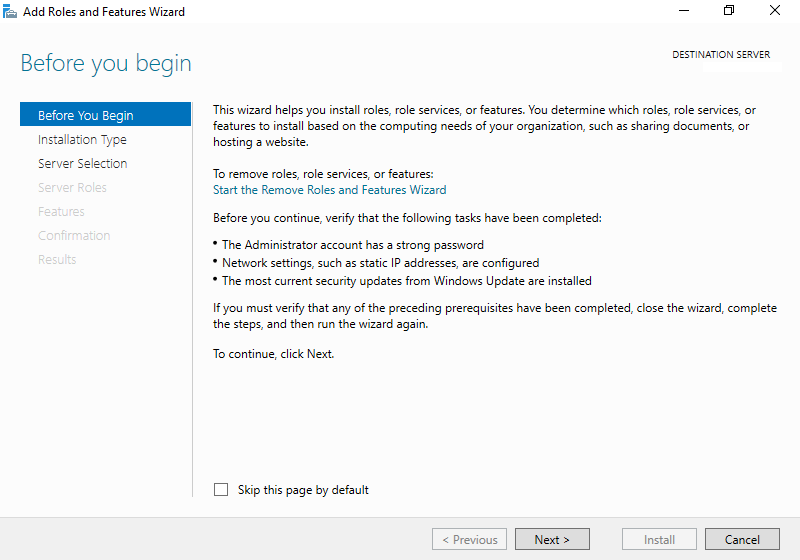Click 'Skip this page by default' label
The height and width of the screenshot is (560, 800).
pyautogui.click(x=303, y=490)
